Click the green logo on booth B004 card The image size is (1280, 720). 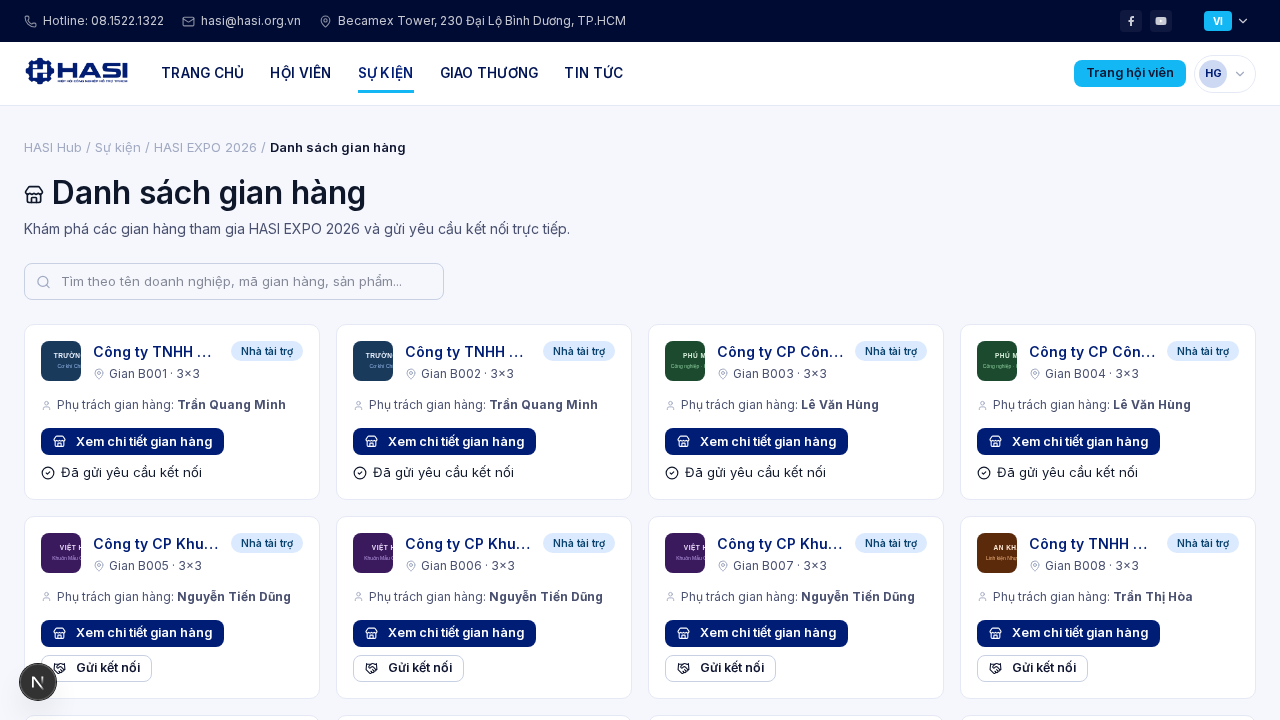pos(997,361)
